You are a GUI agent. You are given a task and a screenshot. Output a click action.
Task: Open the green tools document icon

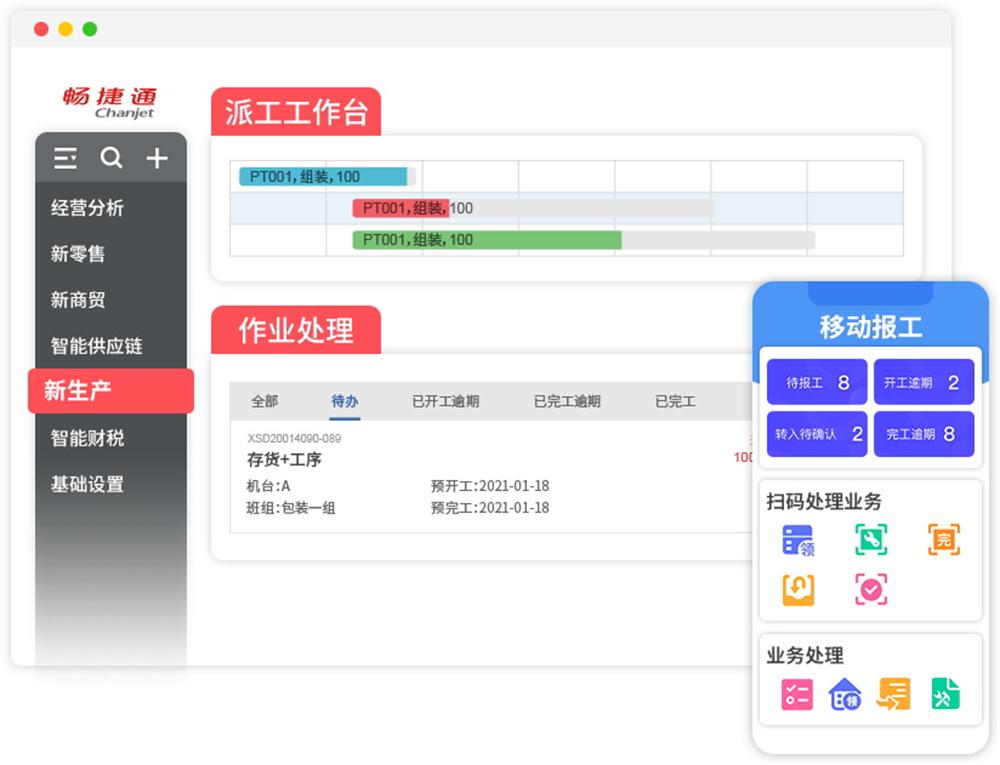[945, 694]
